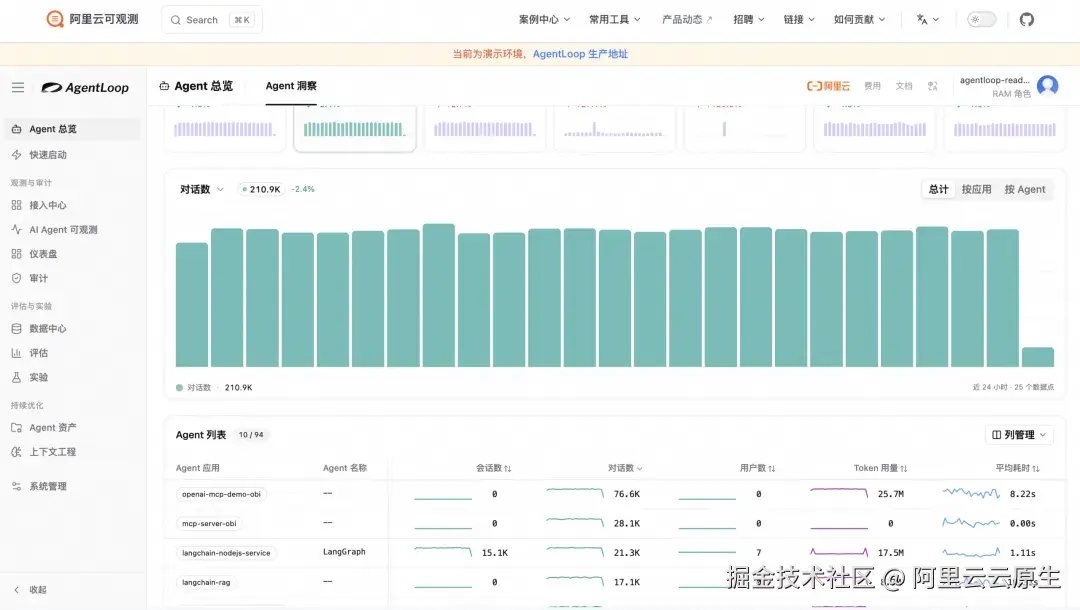Click the 25.7M token usage value
1080x610 pixels.
click(x=891, y=494)
